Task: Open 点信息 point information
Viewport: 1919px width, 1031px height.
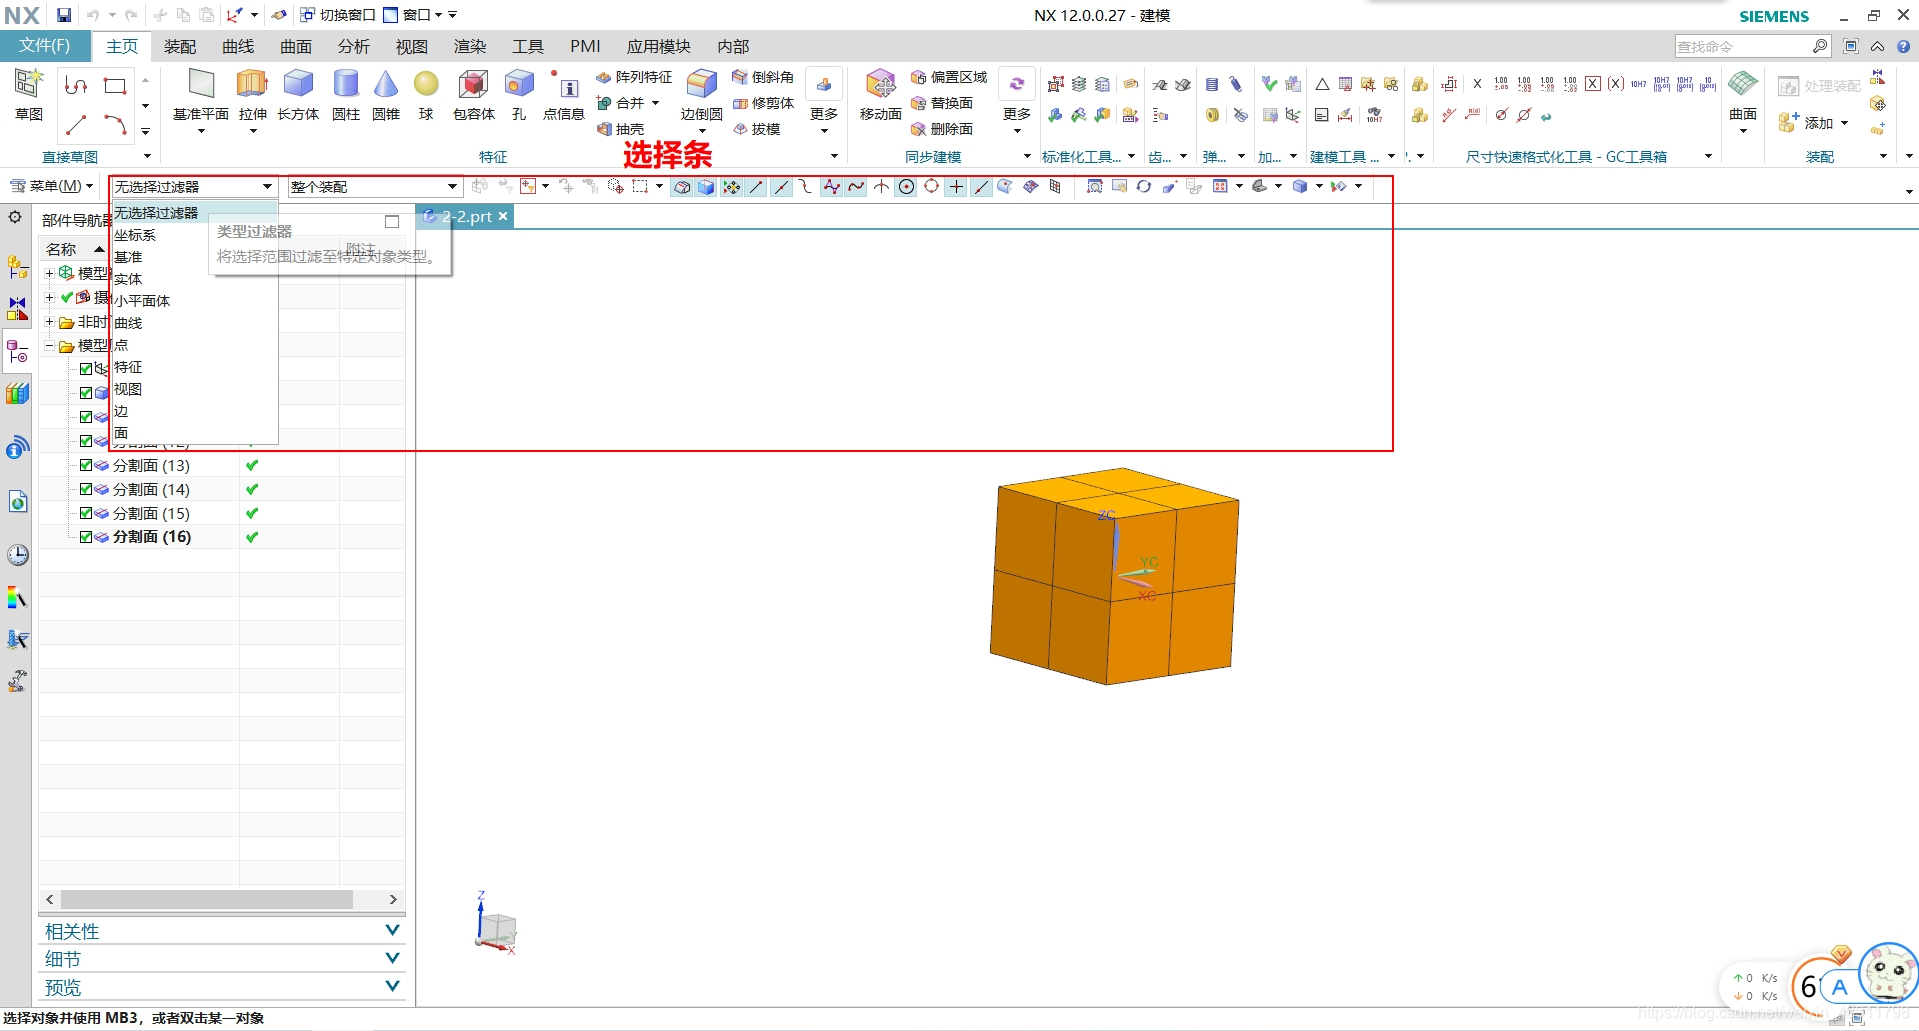Action: click(564, 94)
